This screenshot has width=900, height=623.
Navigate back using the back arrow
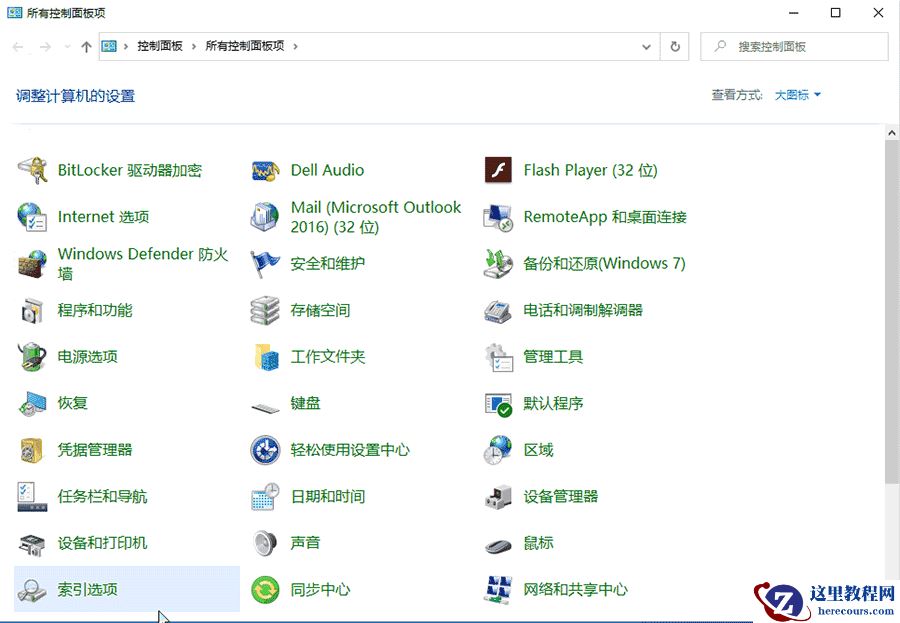tap(16, 46)
